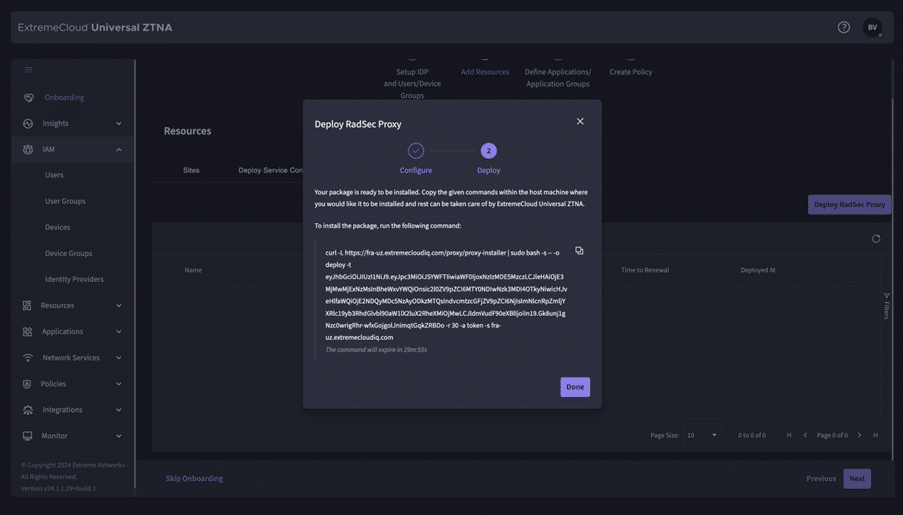903x515 pixels.
Task: Open the BV user avatar menu
Action: point(872,28)
